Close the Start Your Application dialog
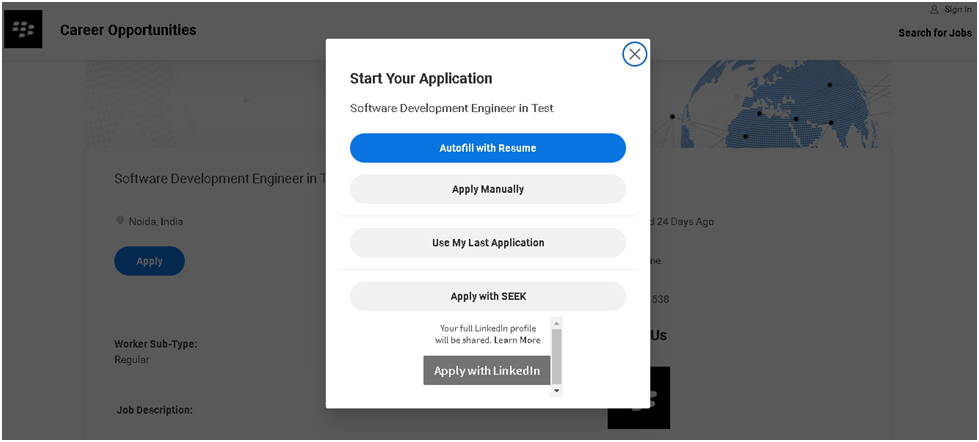 point(634,54)
